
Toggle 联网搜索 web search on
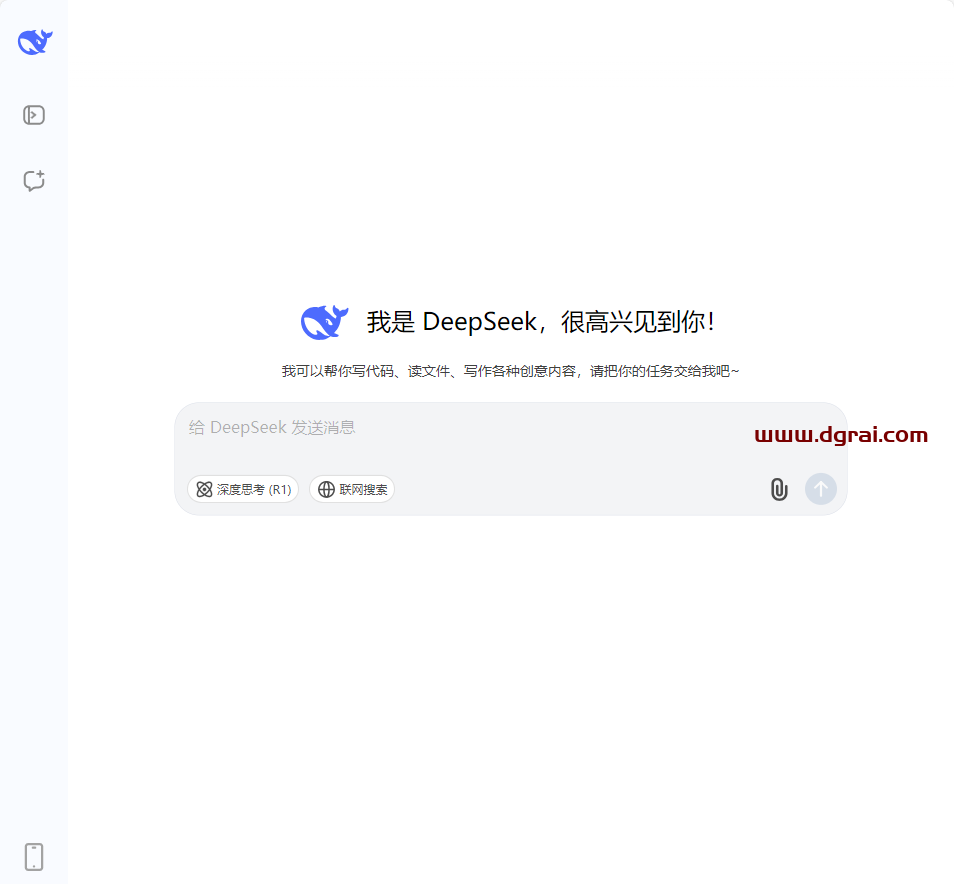(352, 490)
